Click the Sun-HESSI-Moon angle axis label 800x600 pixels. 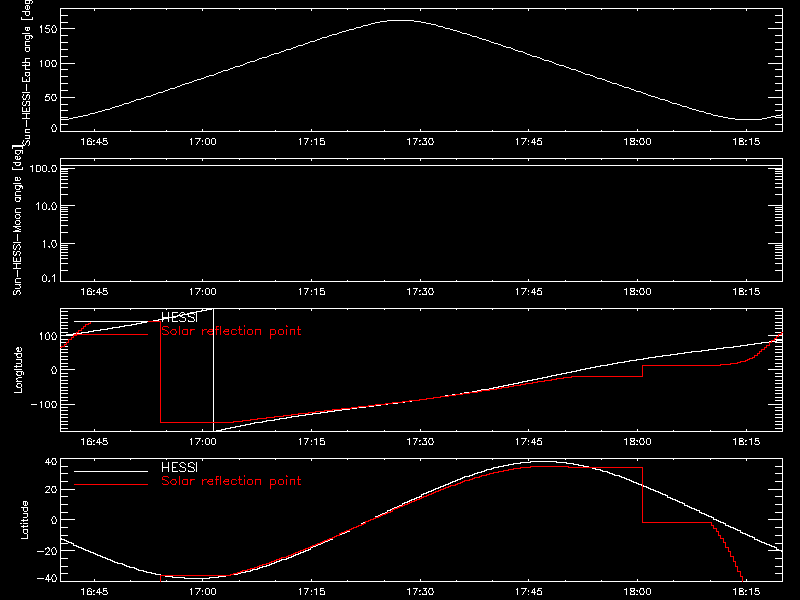17,221
